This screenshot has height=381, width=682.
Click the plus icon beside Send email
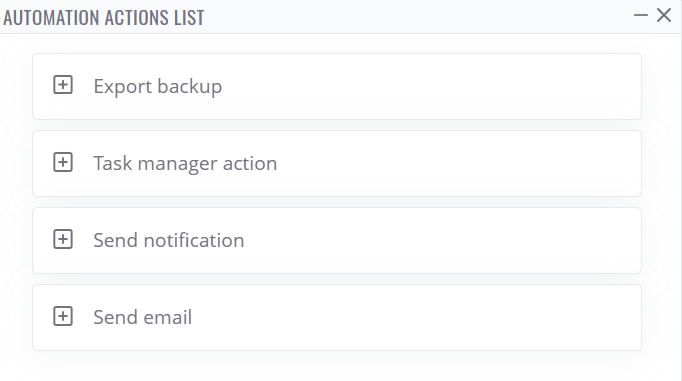(x=63, y=316)
